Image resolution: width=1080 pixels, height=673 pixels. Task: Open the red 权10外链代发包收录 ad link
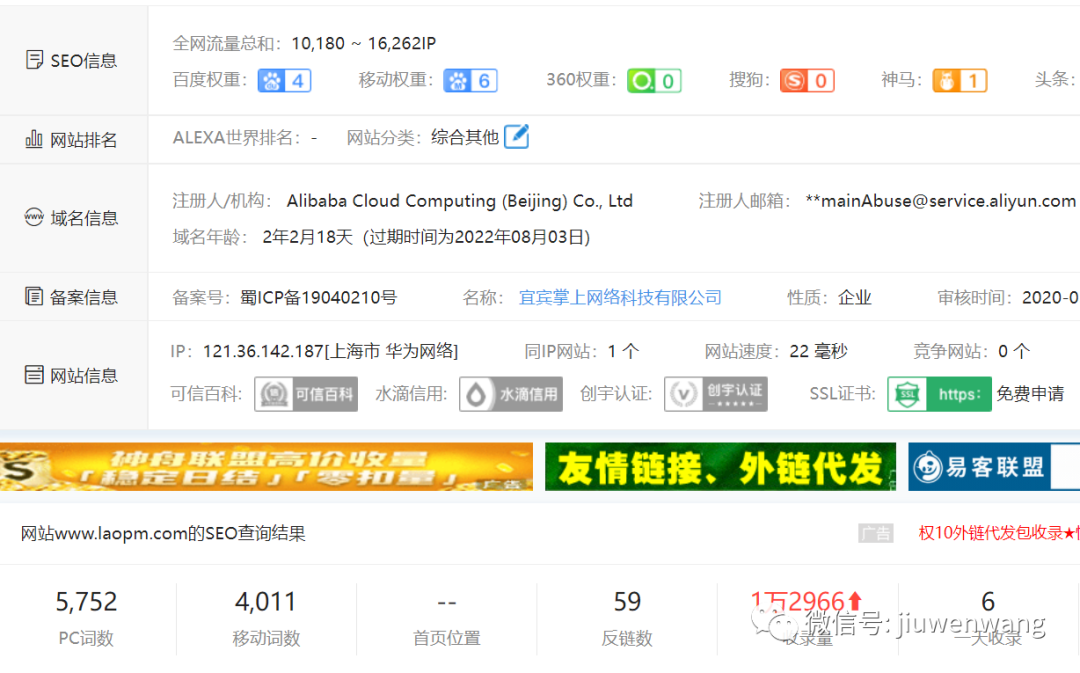pos(999,532)
